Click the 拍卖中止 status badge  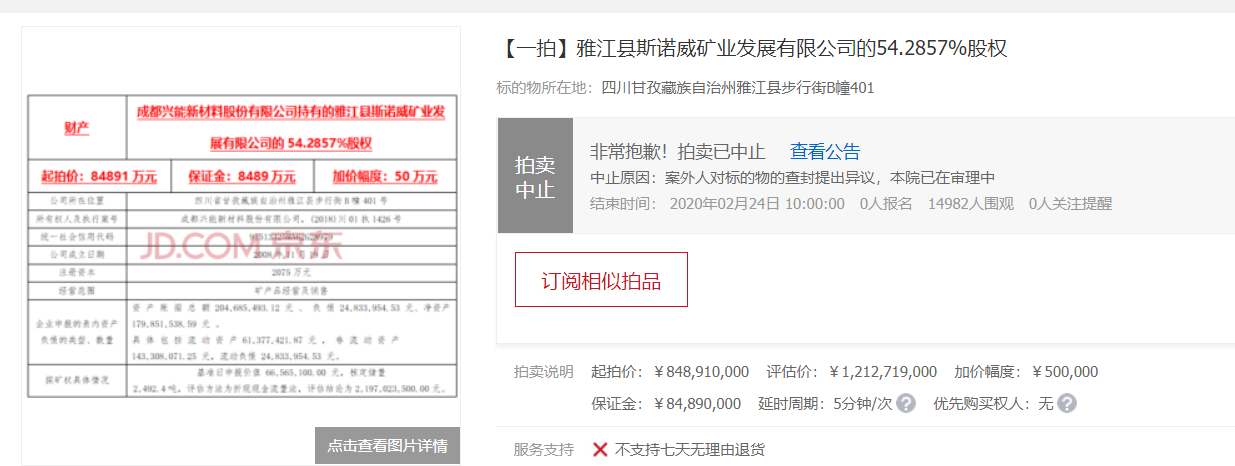pyautogui.click(x=535, y=175)
